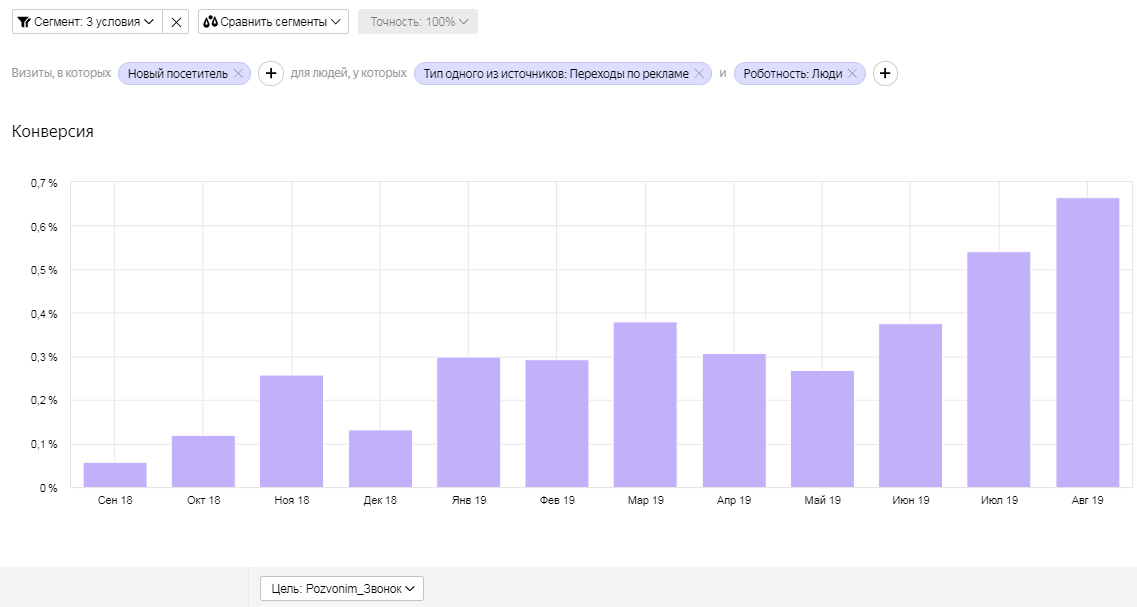Expand the 'Сравнить сегменты' dropdown
Screen dimensions: 1137x607
[273, 22]
